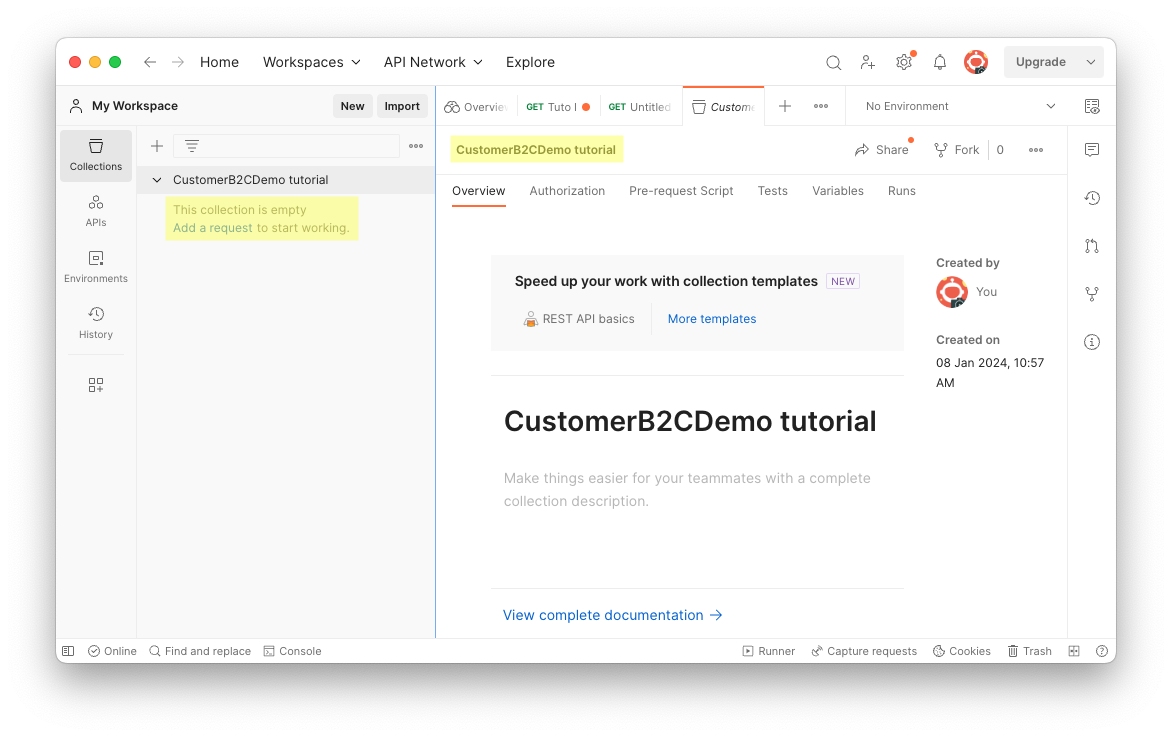1172x737 pixels.
Task: Toggle the sidebar using the status bar icon
Action: point(68,651)
